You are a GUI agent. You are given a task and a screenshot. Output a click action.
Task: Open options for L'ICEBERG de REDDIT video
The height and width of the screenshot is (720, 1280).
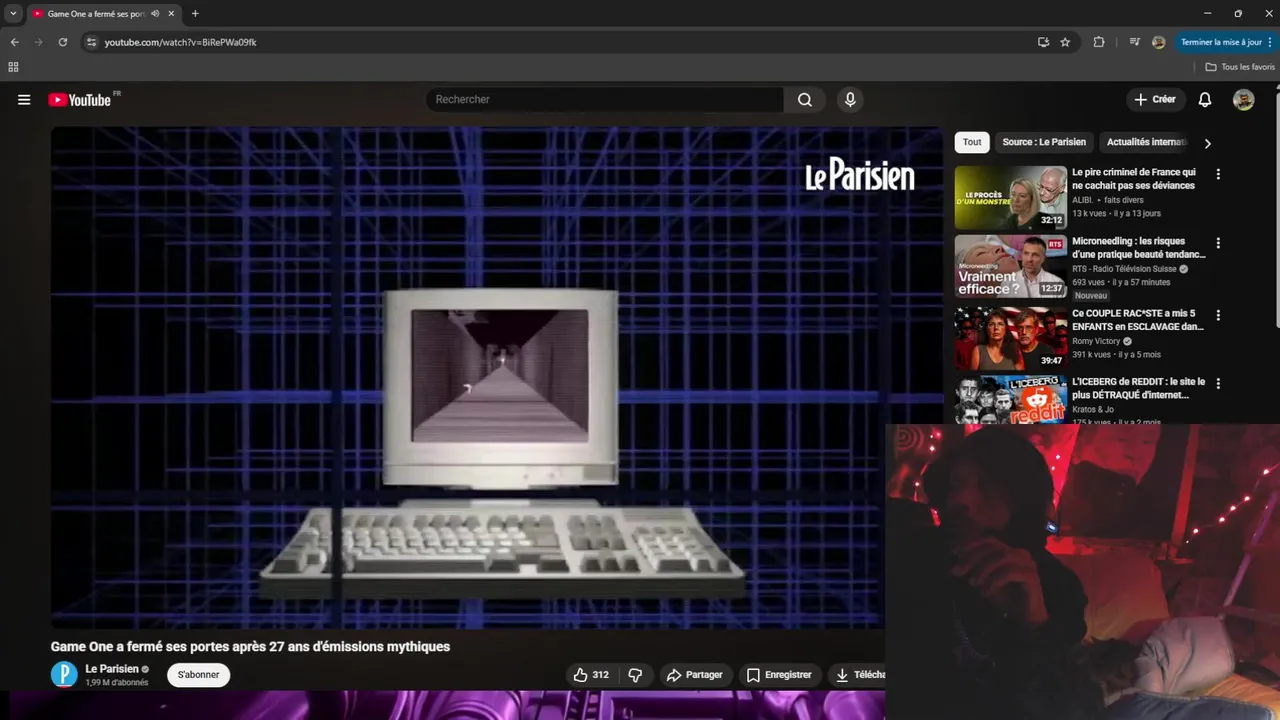point(1218,384)
